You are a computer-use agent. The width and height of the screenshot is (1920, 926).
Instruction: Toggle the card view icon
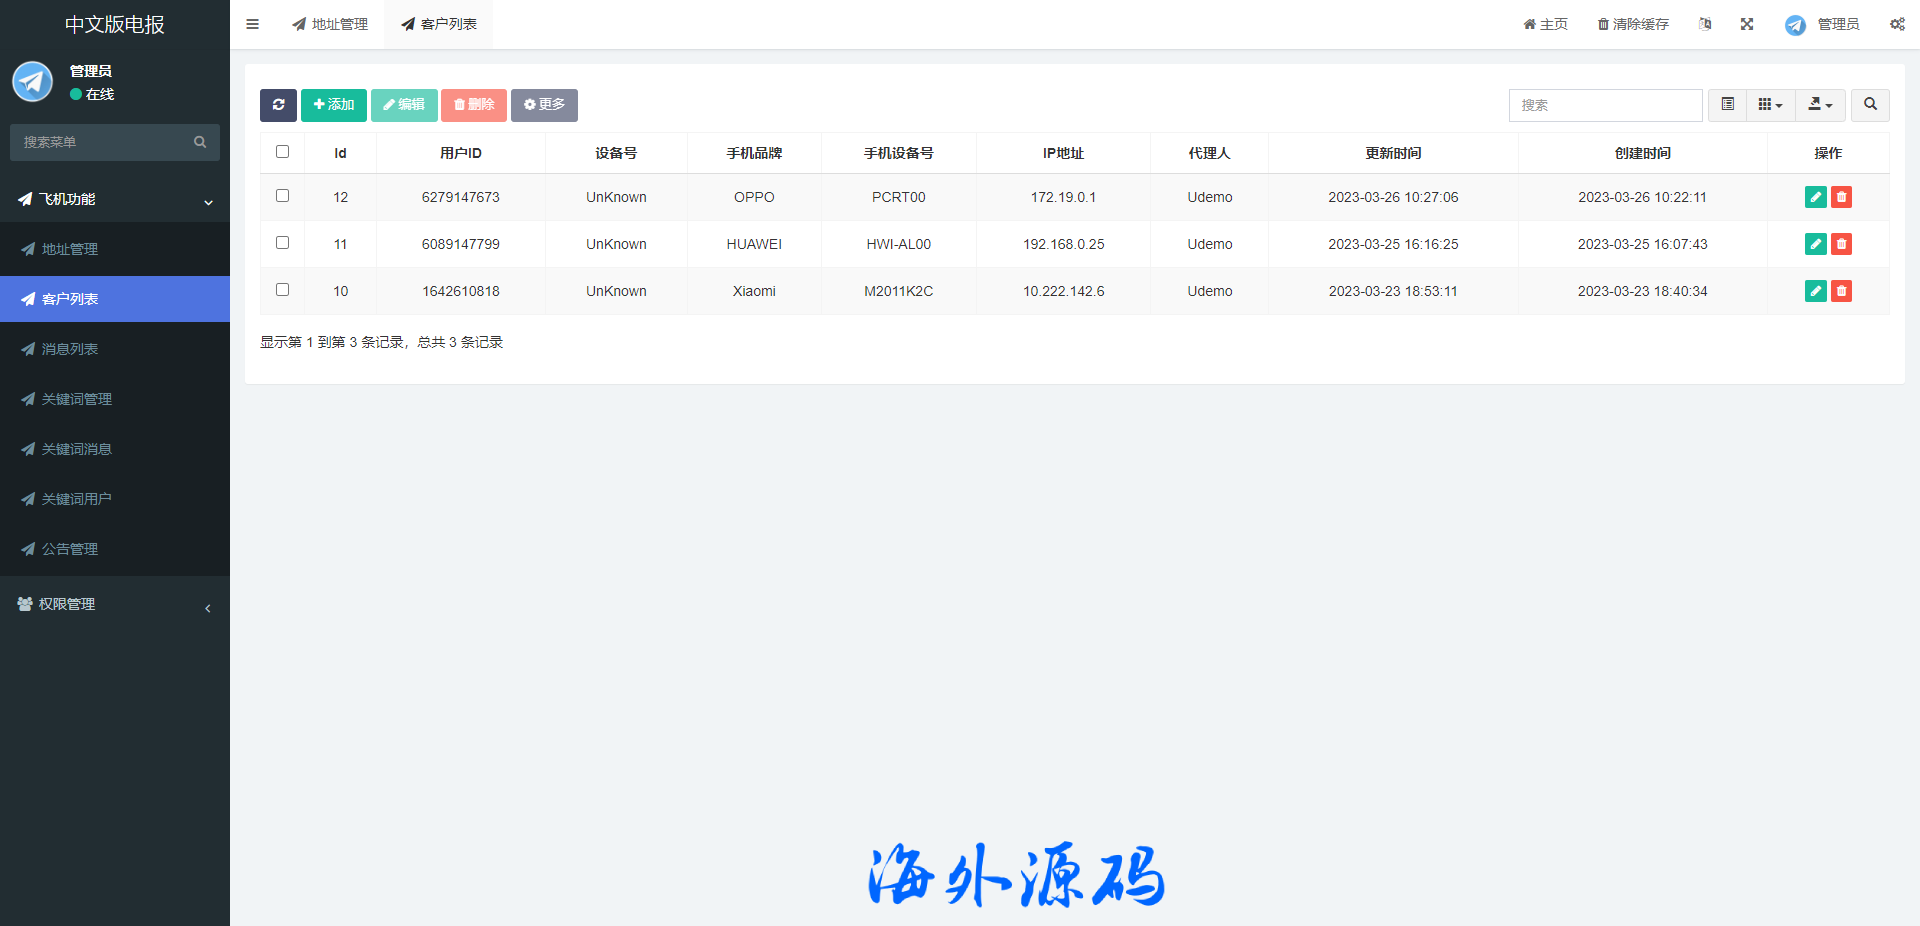click(1727, 105)
